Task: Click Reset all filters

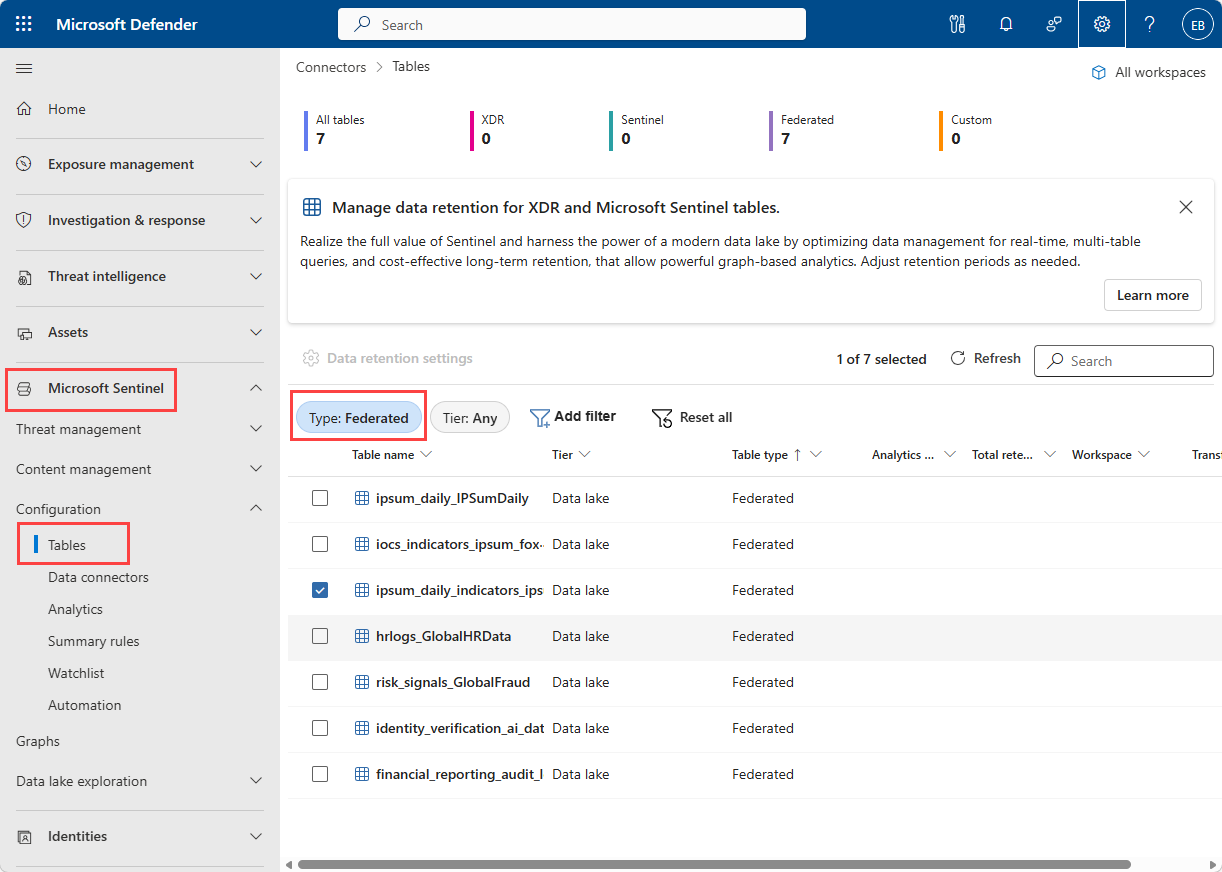Action: 692,417
